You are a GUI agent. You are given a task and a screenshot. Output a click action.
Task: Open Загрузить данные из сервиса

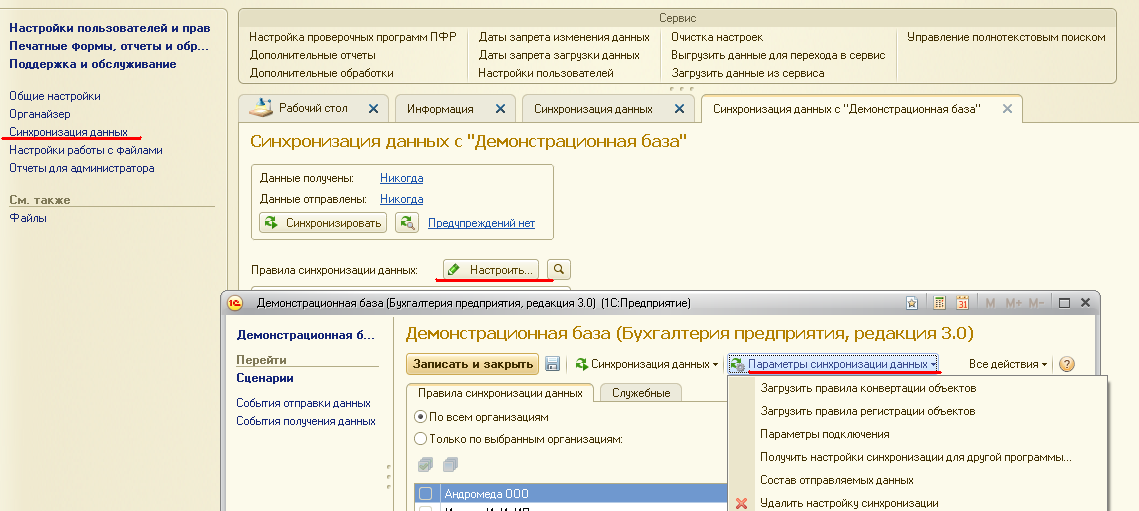tap(747, 73)
